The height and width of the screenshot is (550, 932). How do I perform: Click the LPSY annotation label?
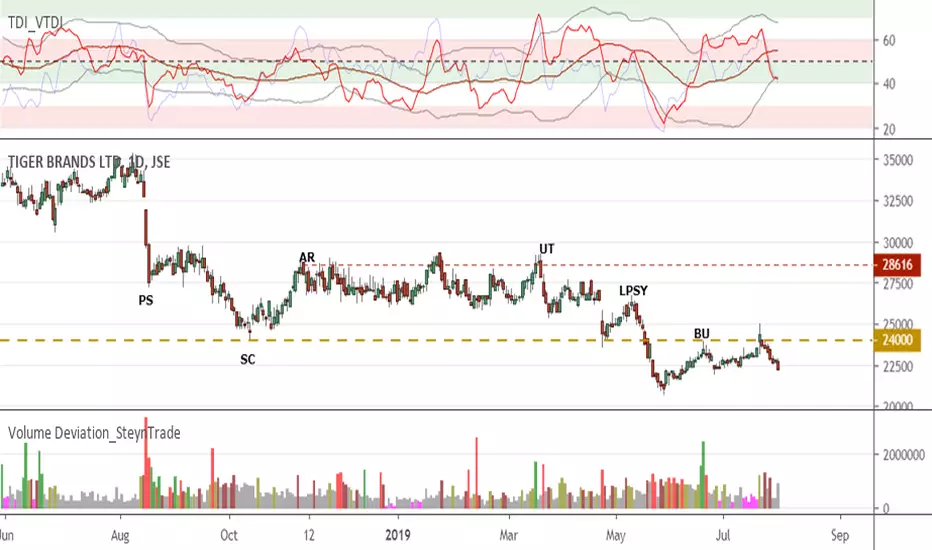click(634, 291)
